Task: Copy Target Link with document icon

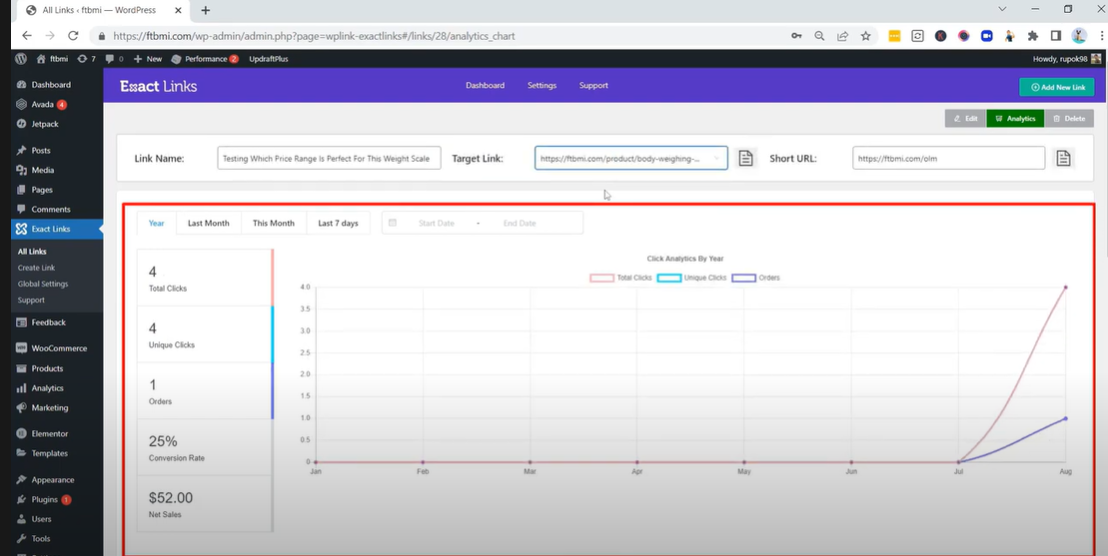Action: click(x=745, y=158)
